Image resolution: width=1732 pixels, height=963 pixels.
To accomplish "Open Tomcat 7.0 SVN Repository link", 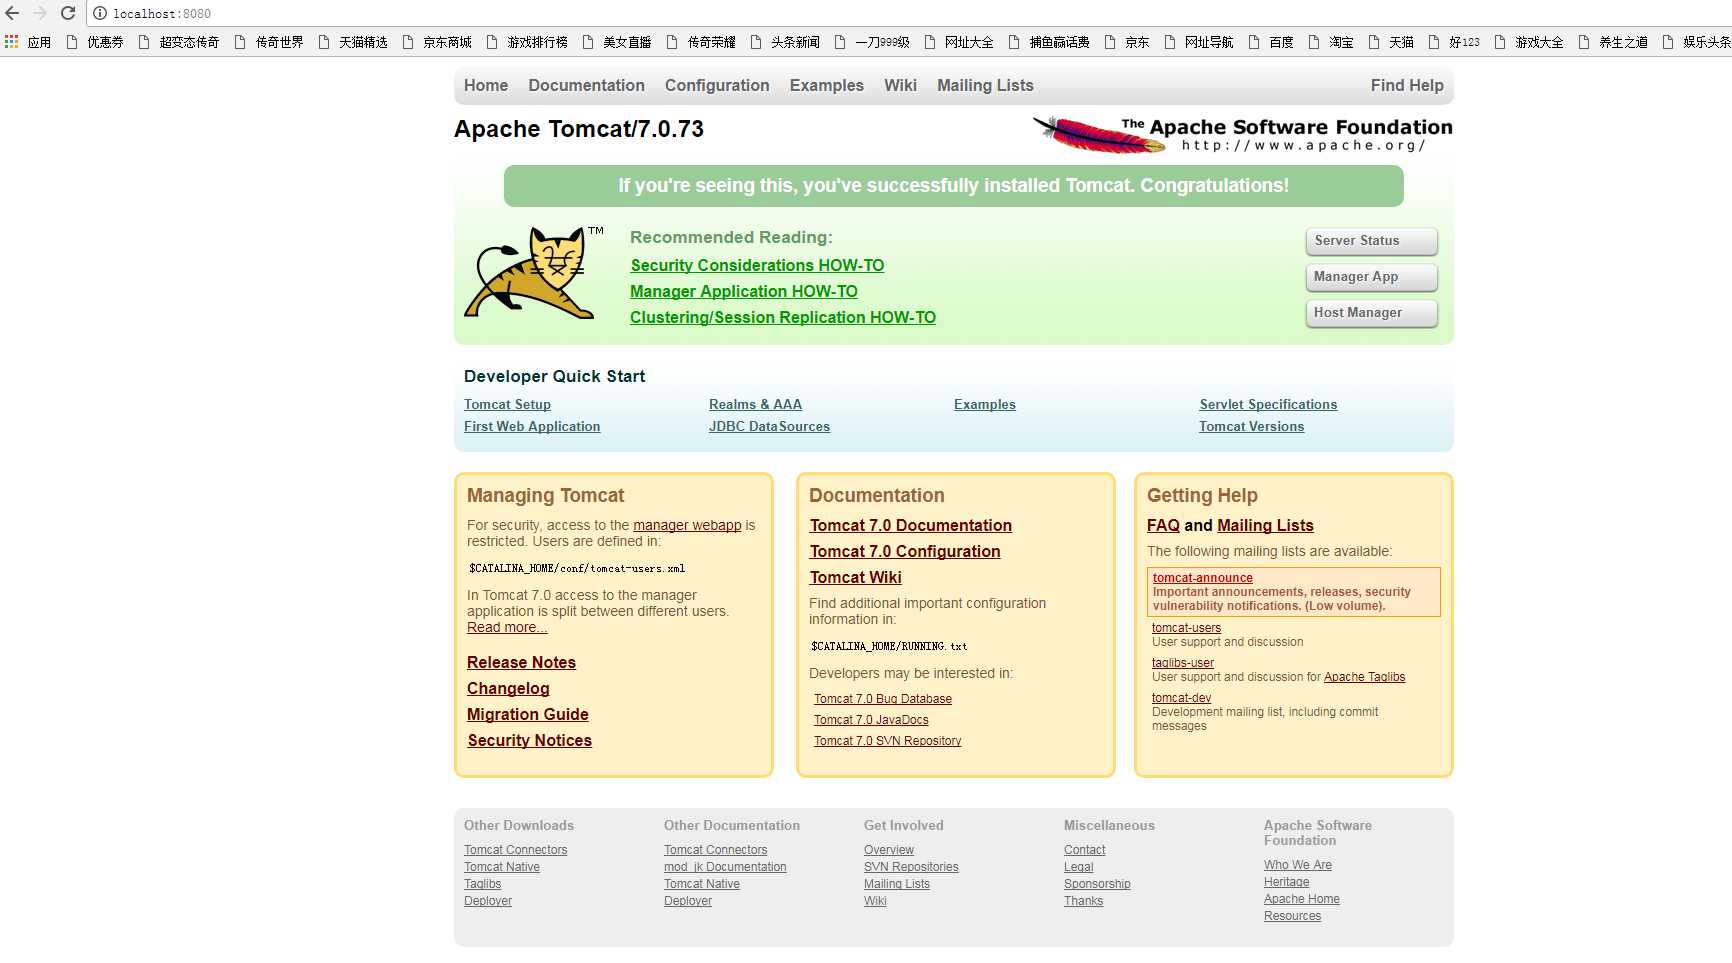I will (888, 741).
